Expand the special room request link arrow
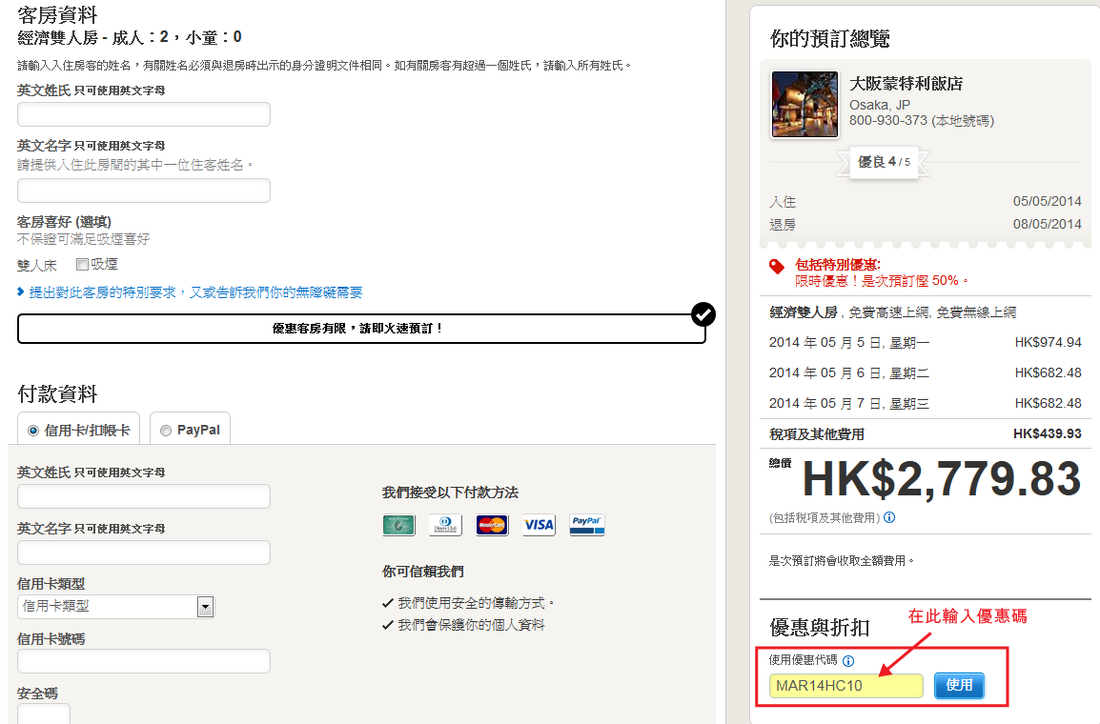 coord(21,292)
